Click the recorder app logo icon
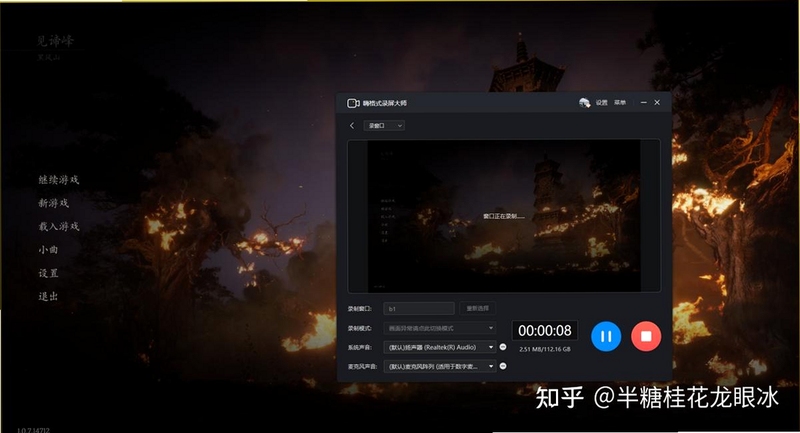The height and width of the screenshot is (433, 800). 353,103
